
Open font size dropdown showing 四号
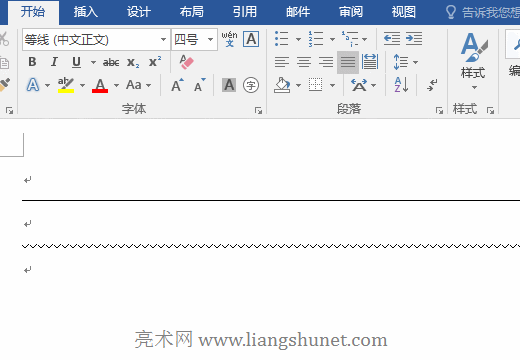click(210, 39)
